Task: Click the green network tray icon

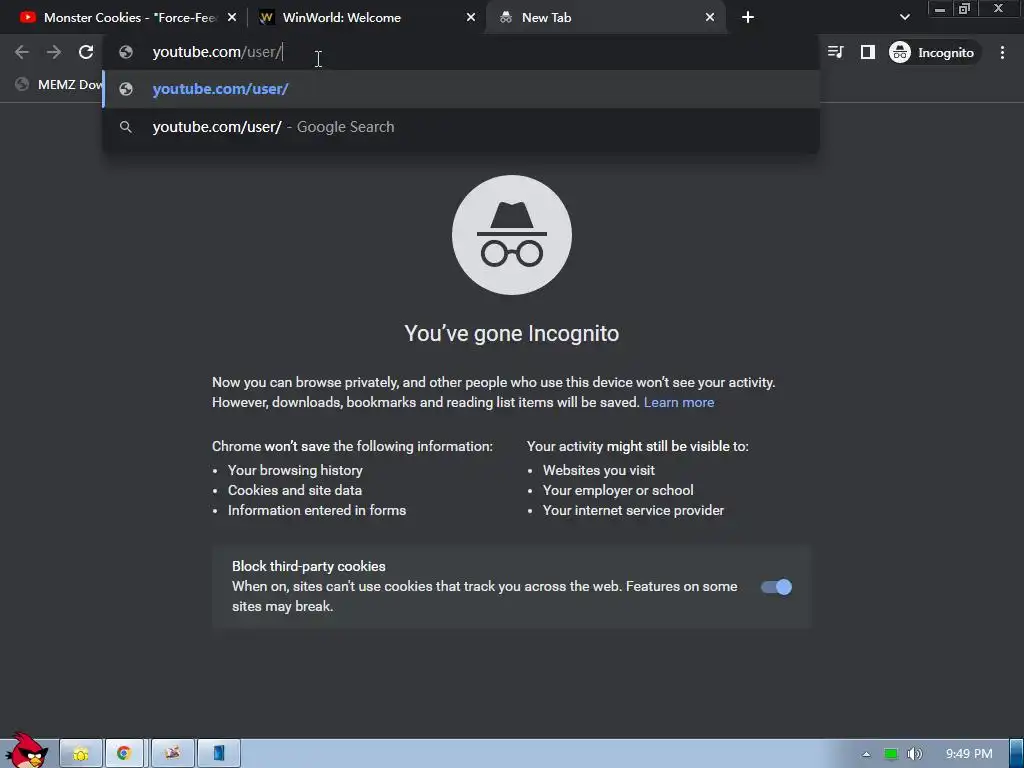Action: 890,754
